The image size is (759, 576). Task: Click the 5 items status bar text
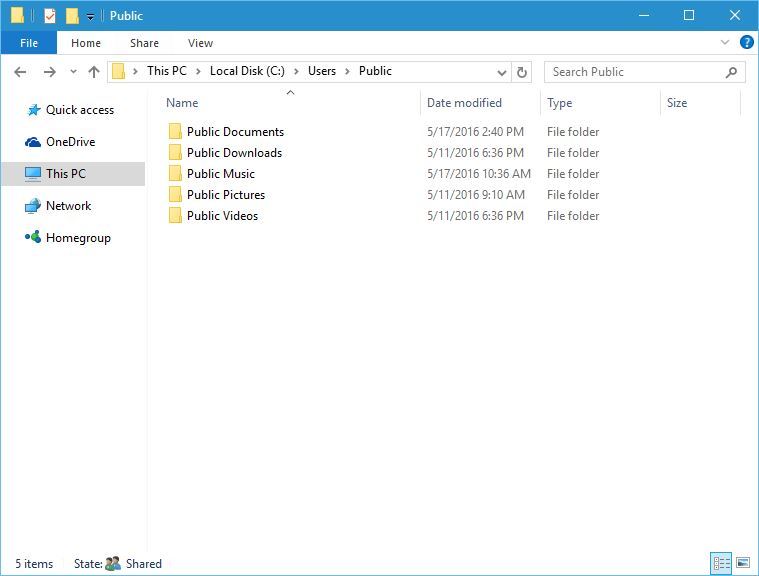click(34, 564)
